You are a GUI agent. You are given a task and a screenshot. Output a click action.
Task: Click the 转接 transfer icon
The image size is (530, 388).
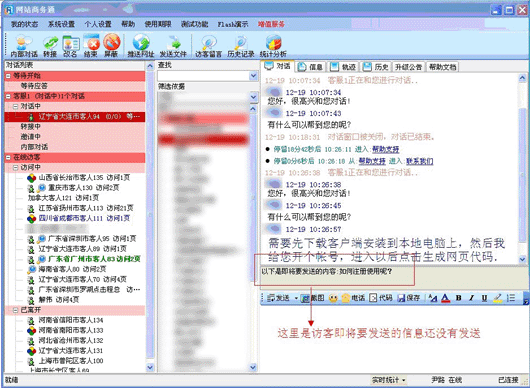coord(50,46)
